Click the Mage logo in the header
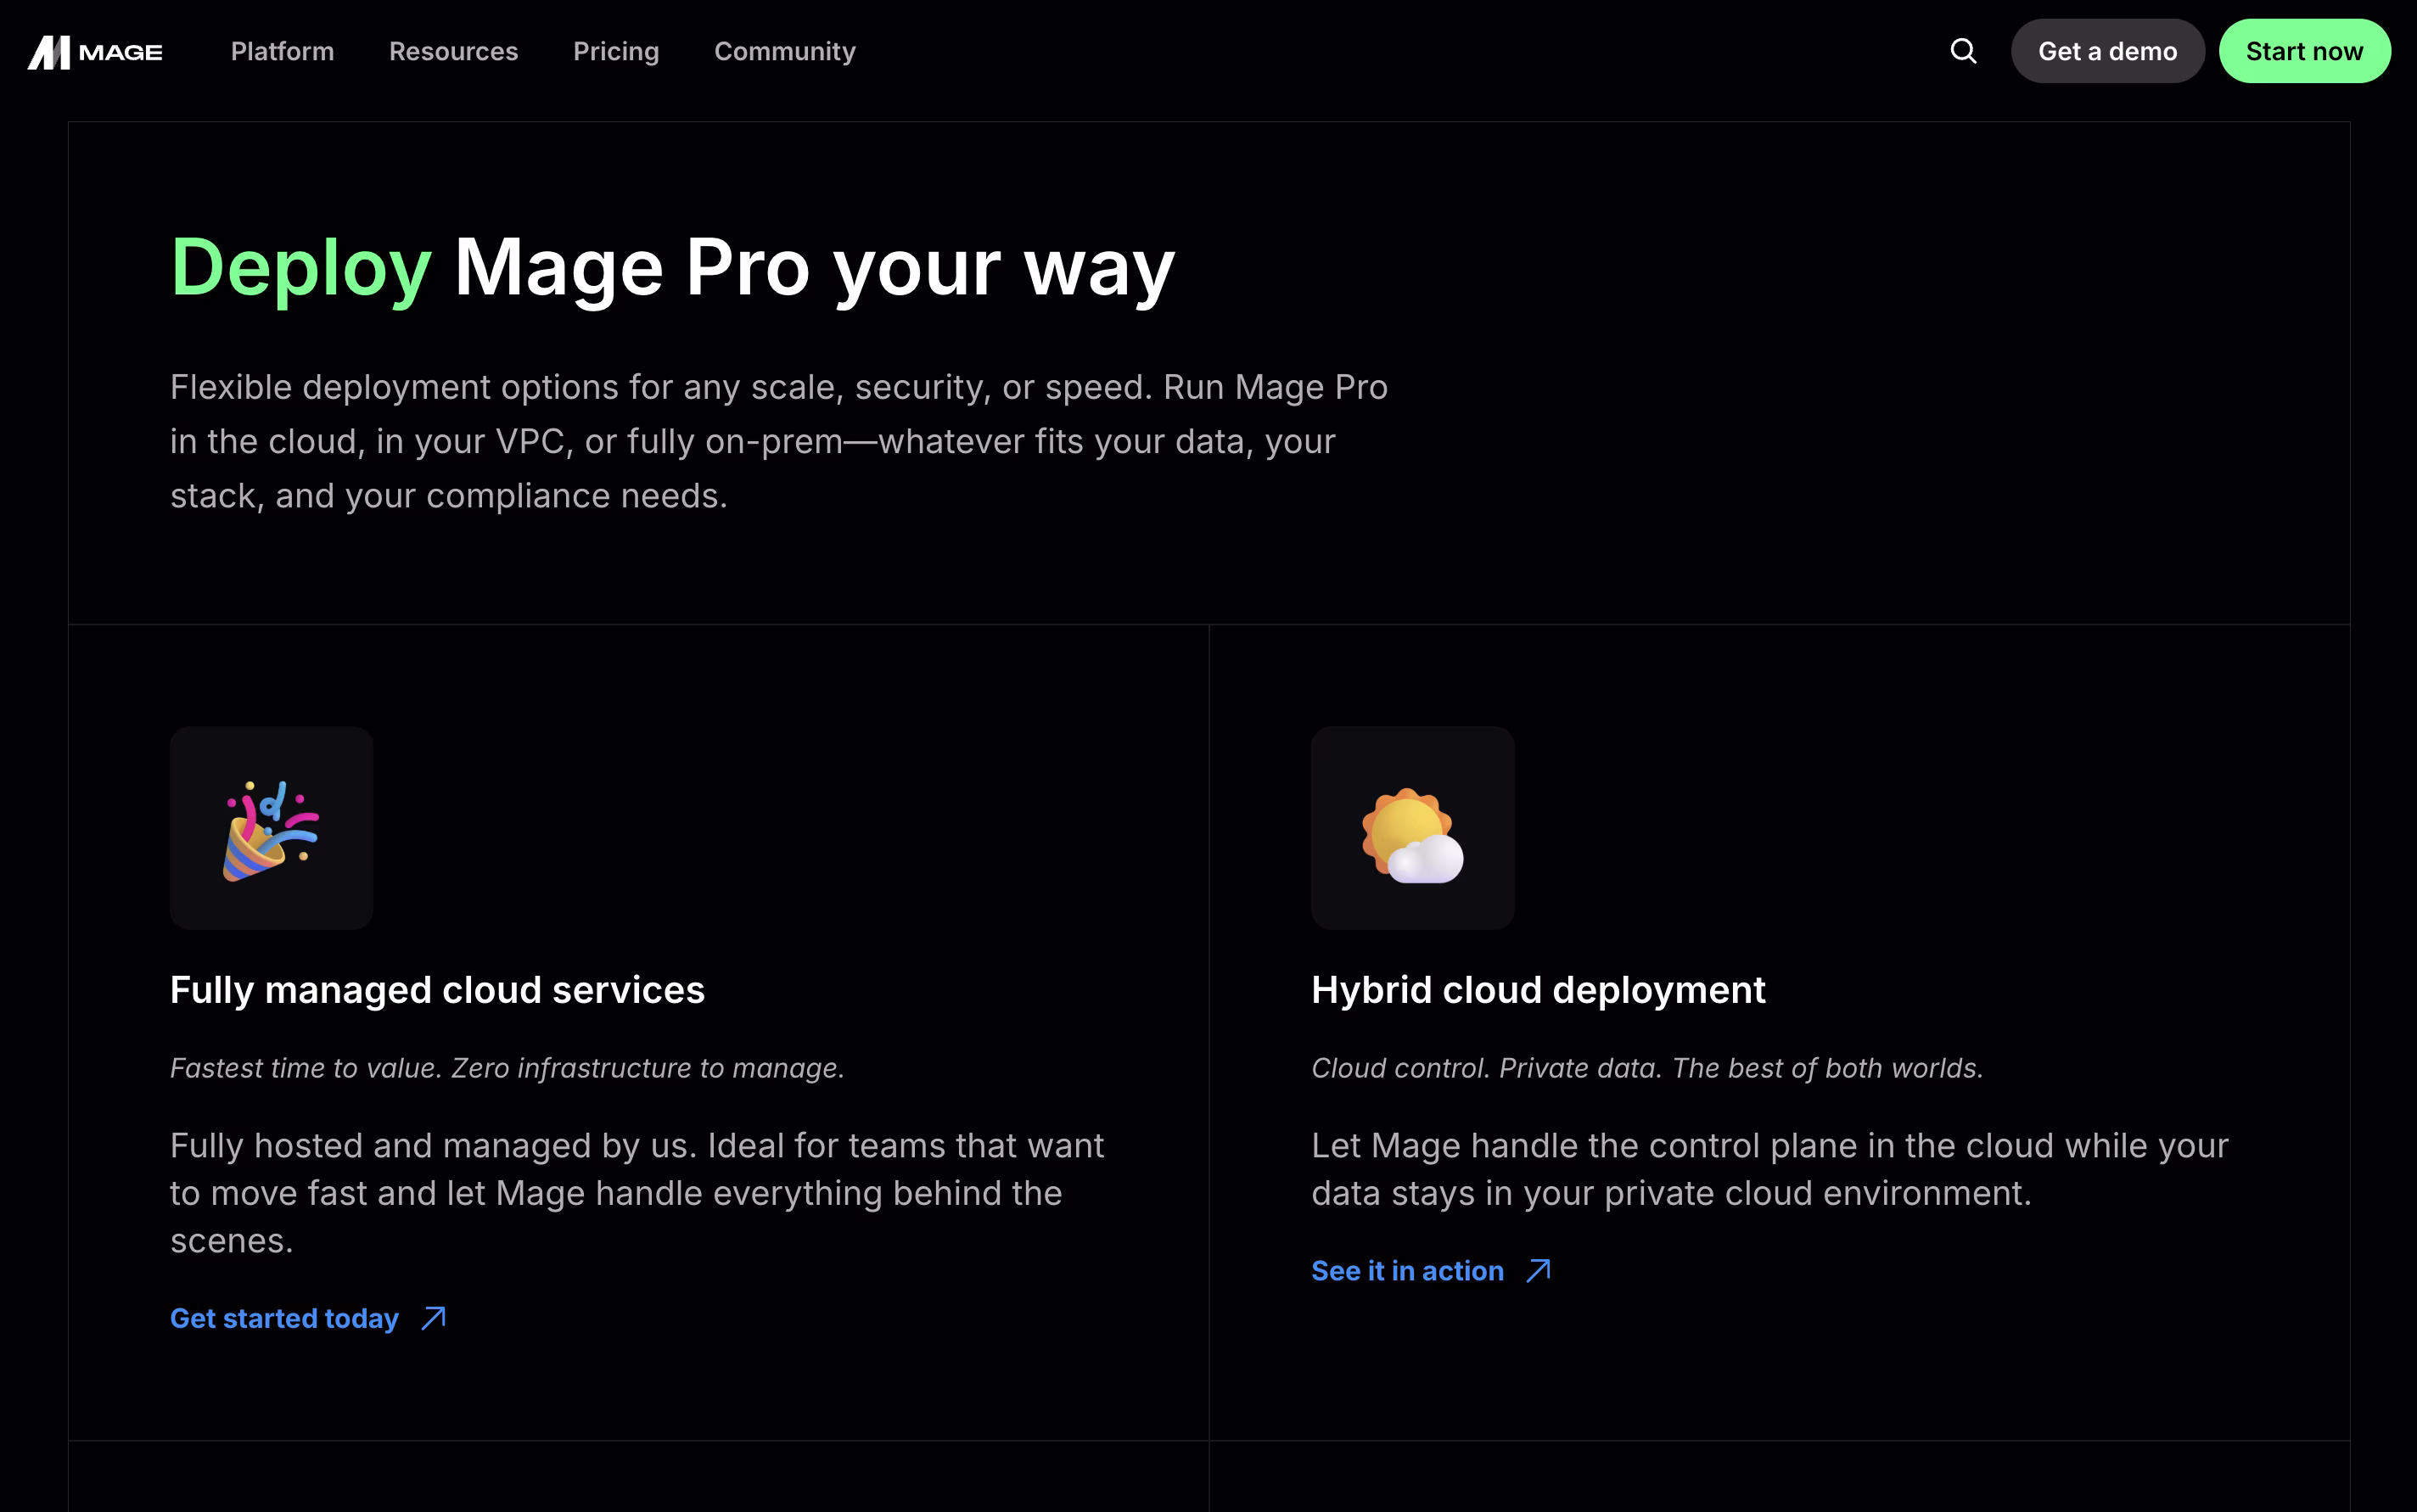The width and height of the screenshot is (2417, 1512). [x=95, y=52]
